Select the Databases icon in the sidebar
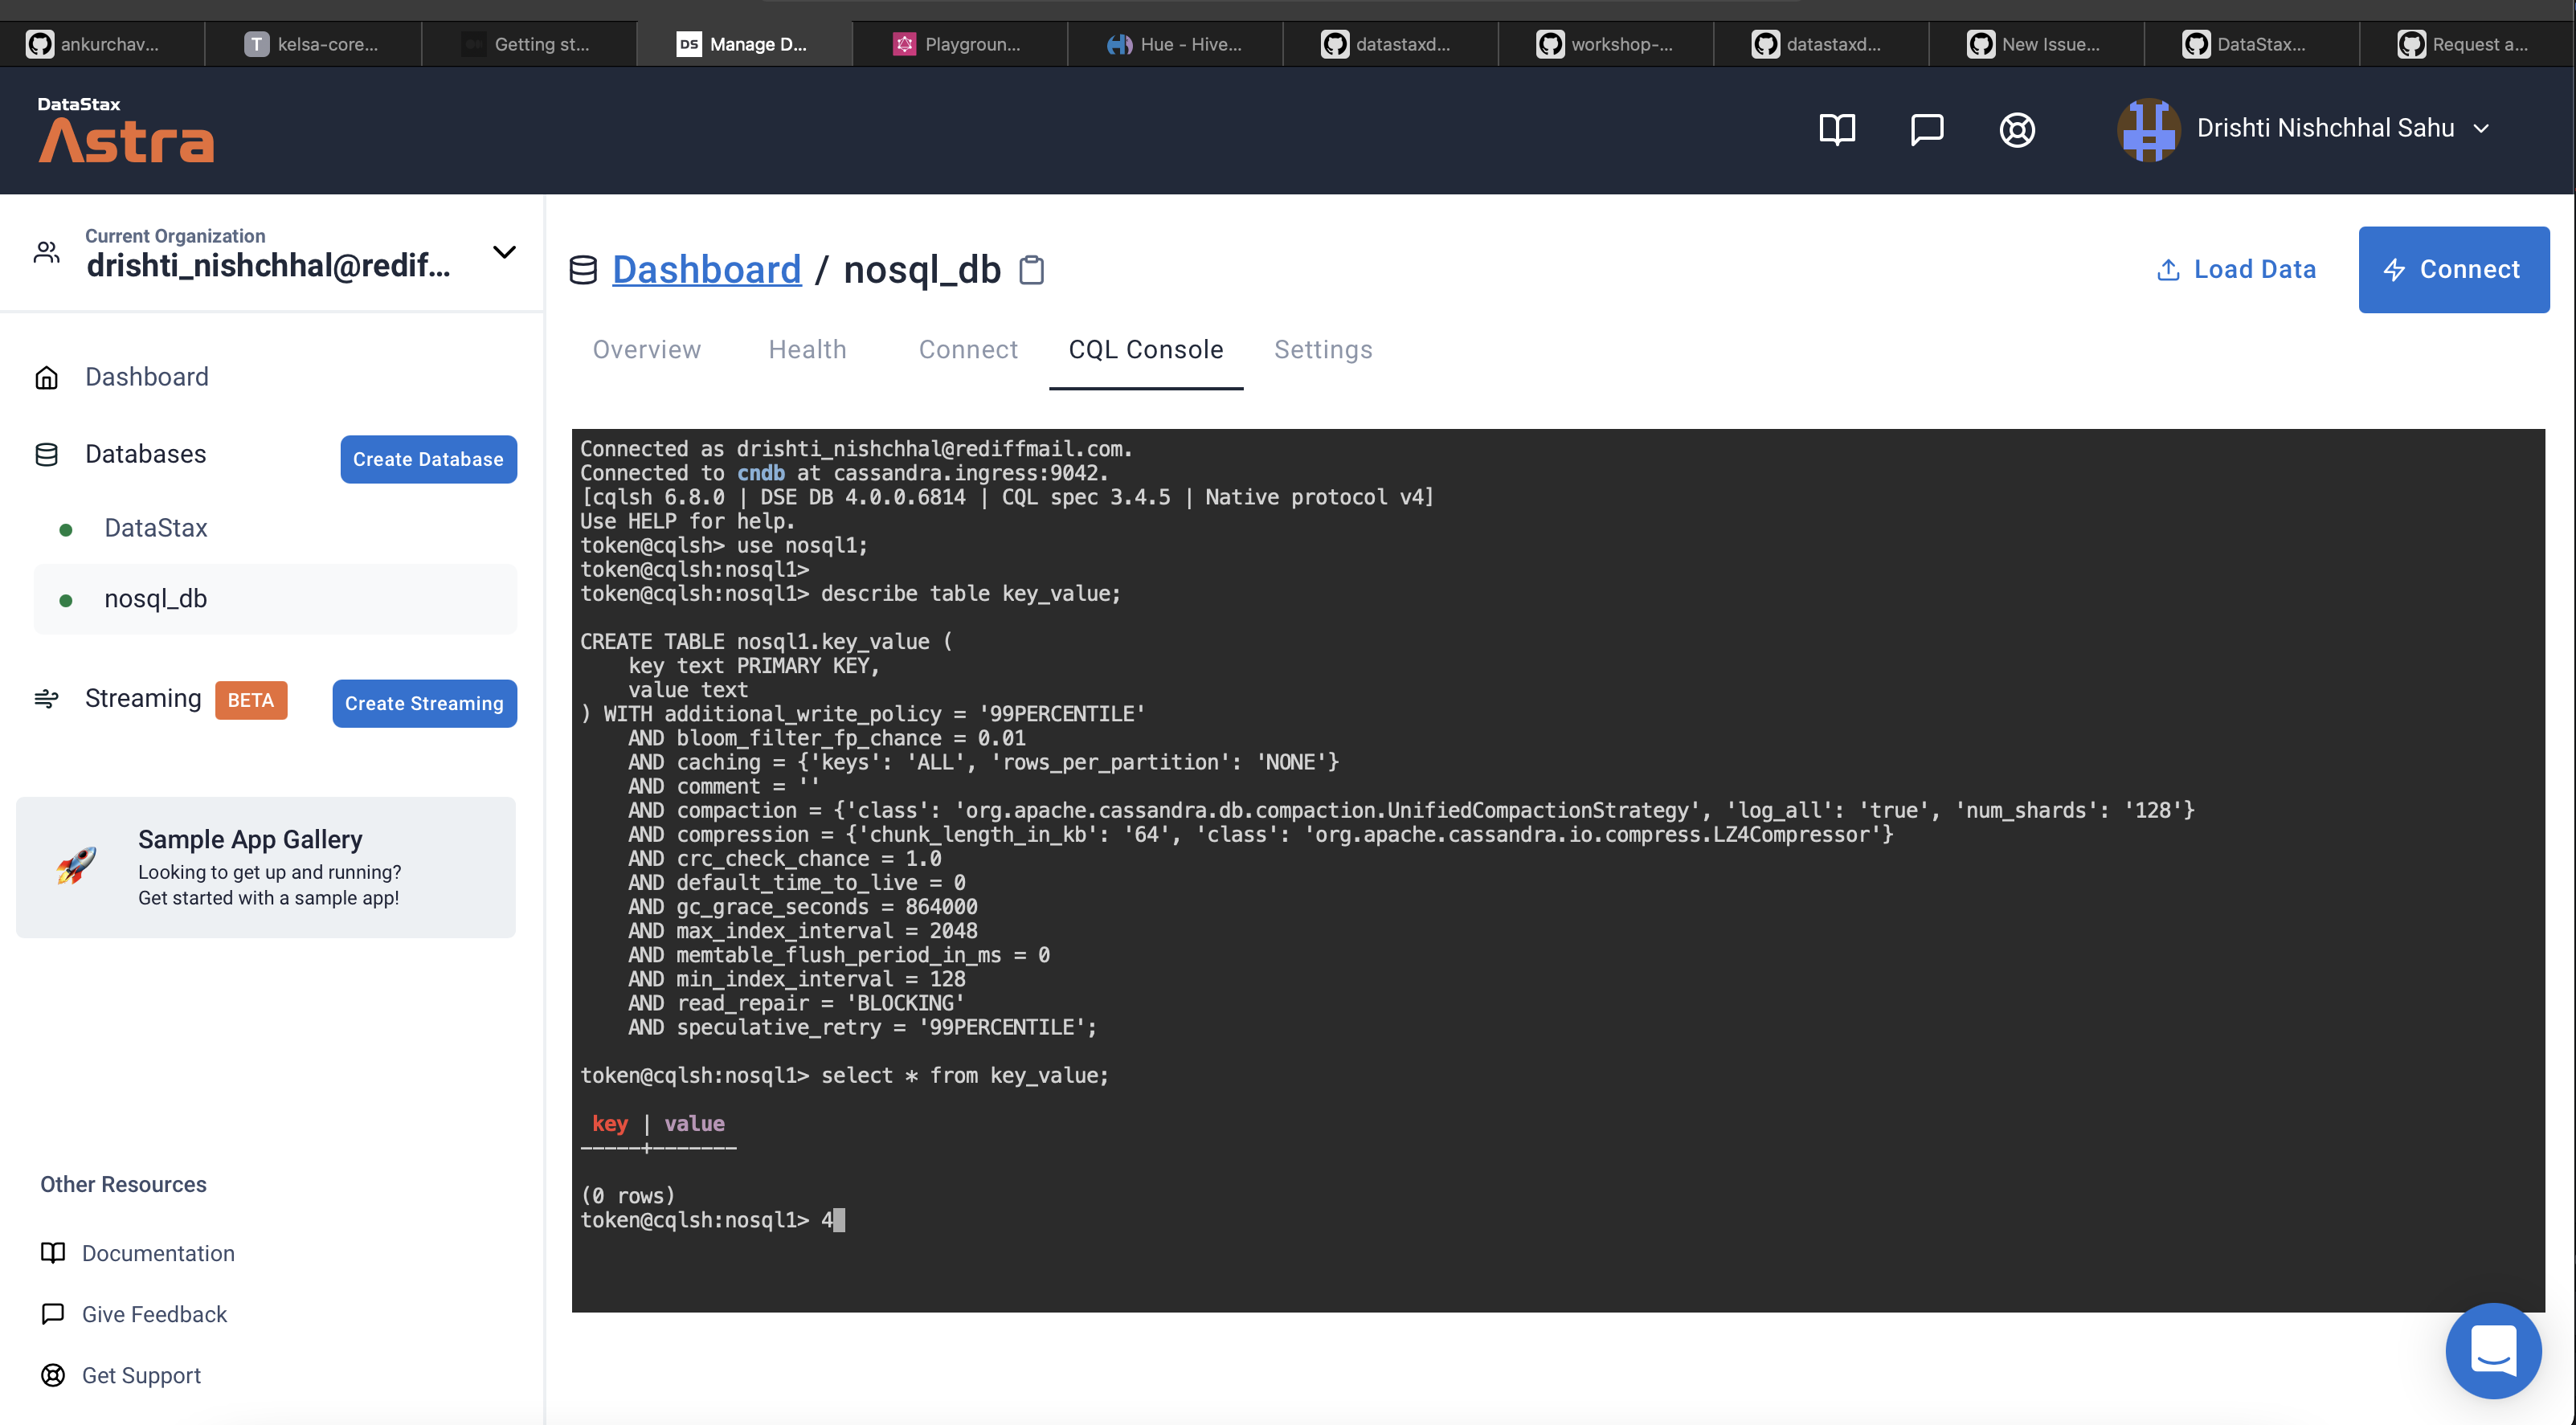The image size is (2576, 1425). point(46,454)
